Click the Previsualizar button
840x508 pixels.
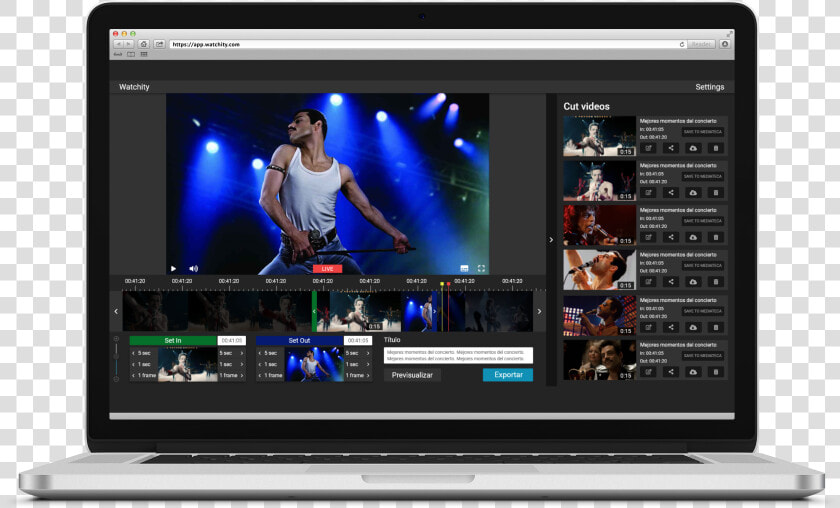click(412, 375)
